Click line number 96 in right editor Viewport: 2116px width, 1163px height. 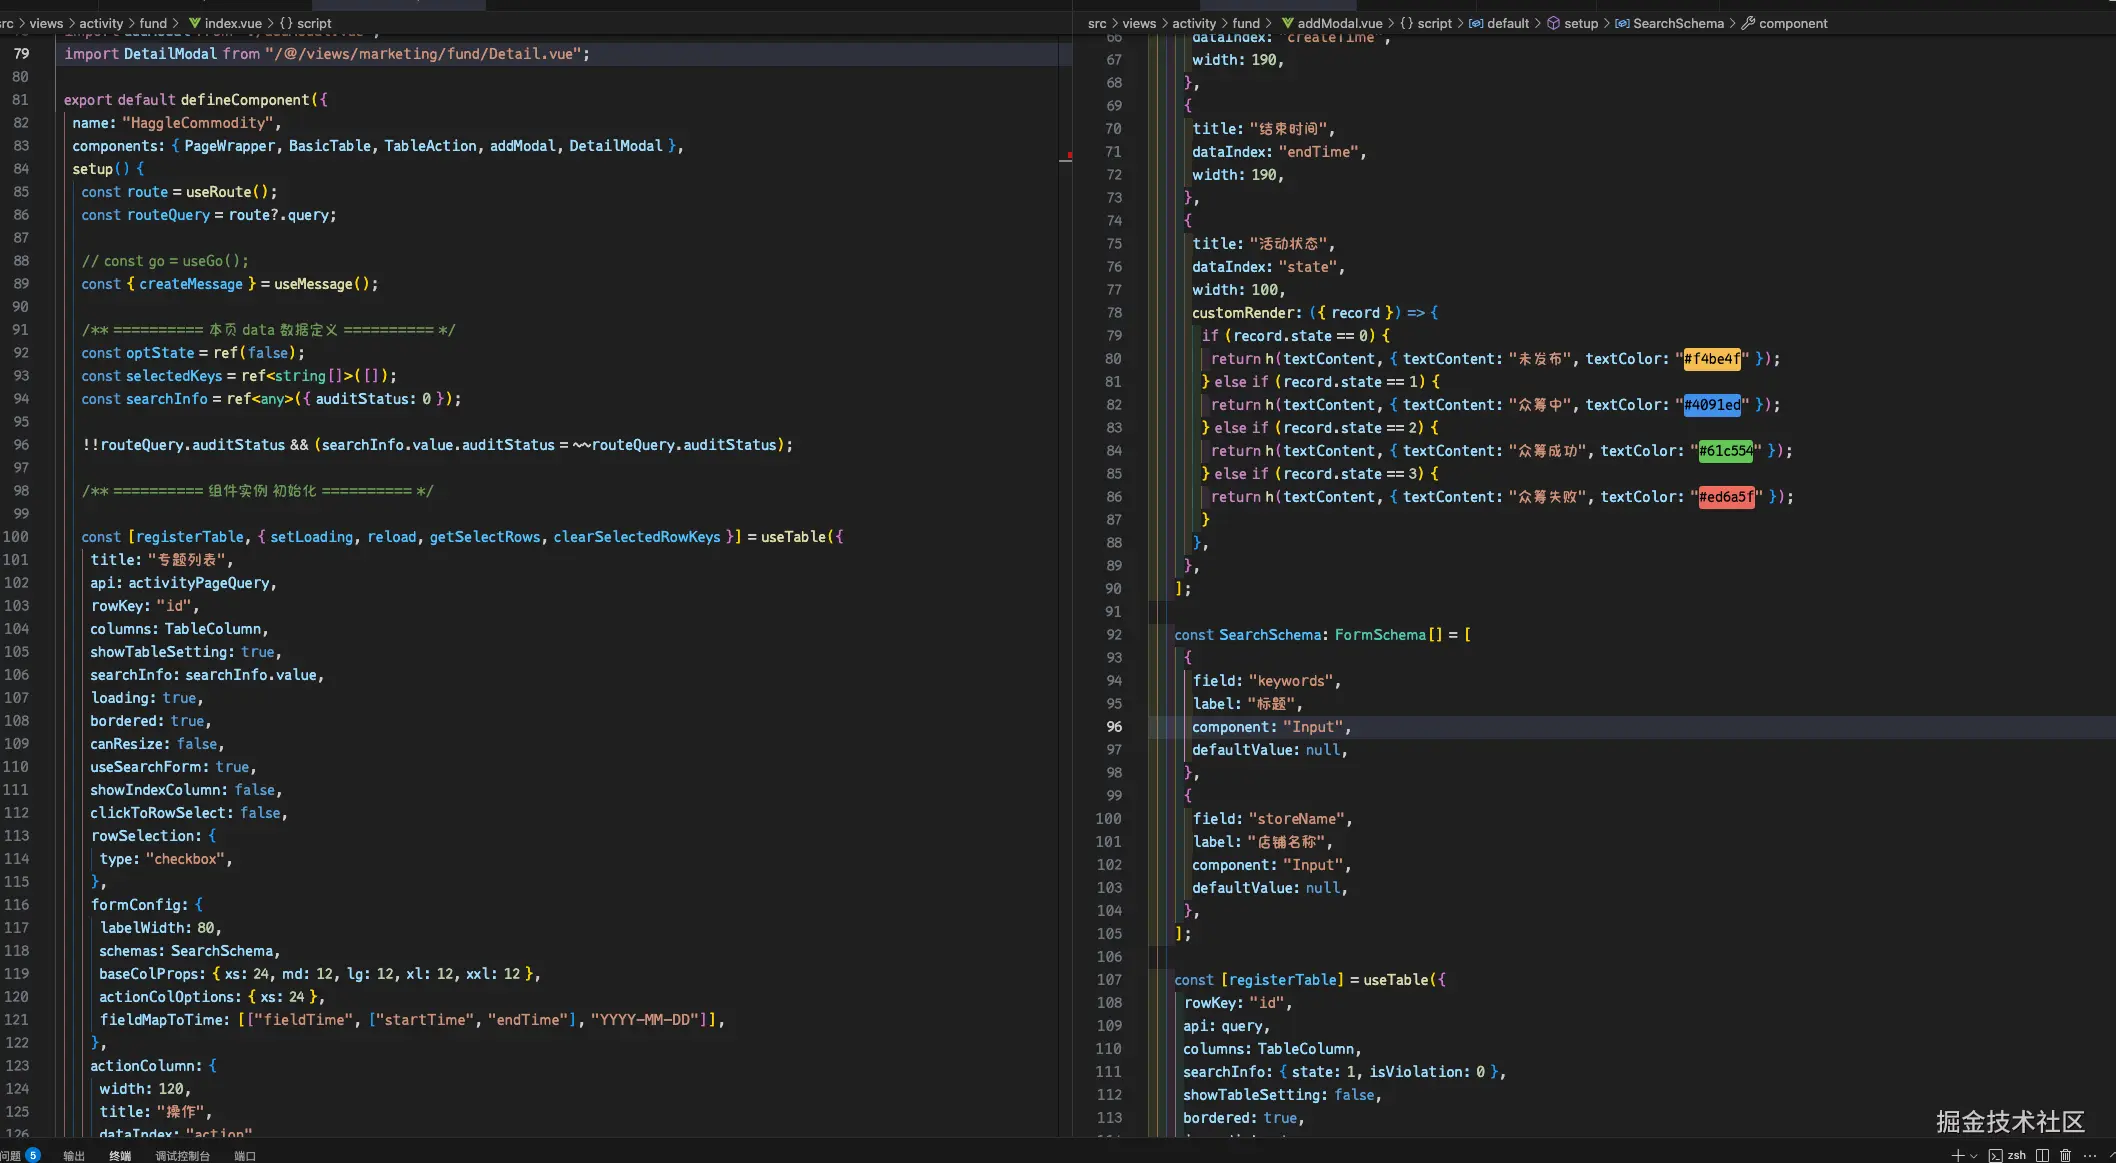point(1114,727)
